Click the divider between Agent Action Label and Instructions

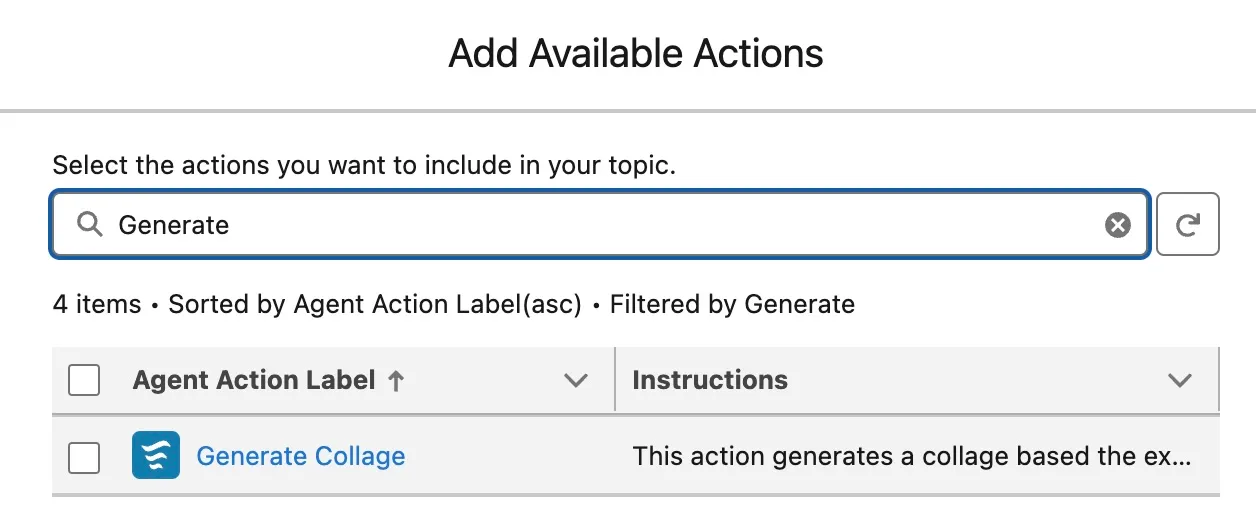pos(615,380)
